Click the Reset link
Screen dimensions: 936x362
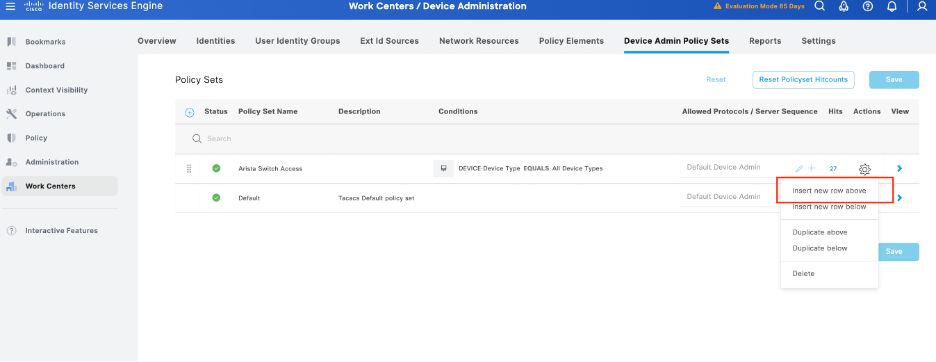pyautogui.click(x=716, y=79)
